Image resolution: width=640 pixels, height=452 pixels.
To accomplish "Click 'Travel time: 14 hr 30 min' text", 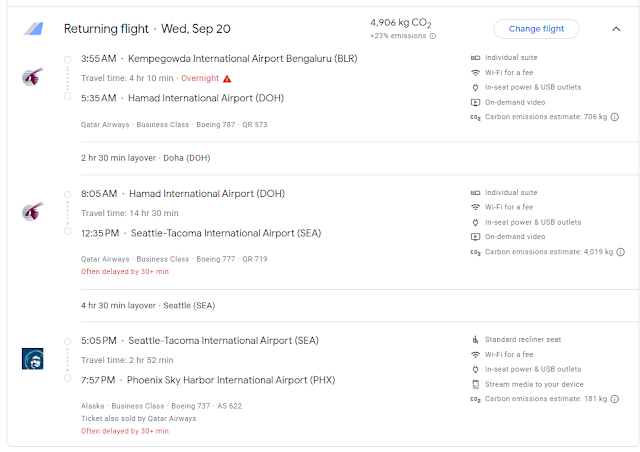I will click(x=129, y=213).
